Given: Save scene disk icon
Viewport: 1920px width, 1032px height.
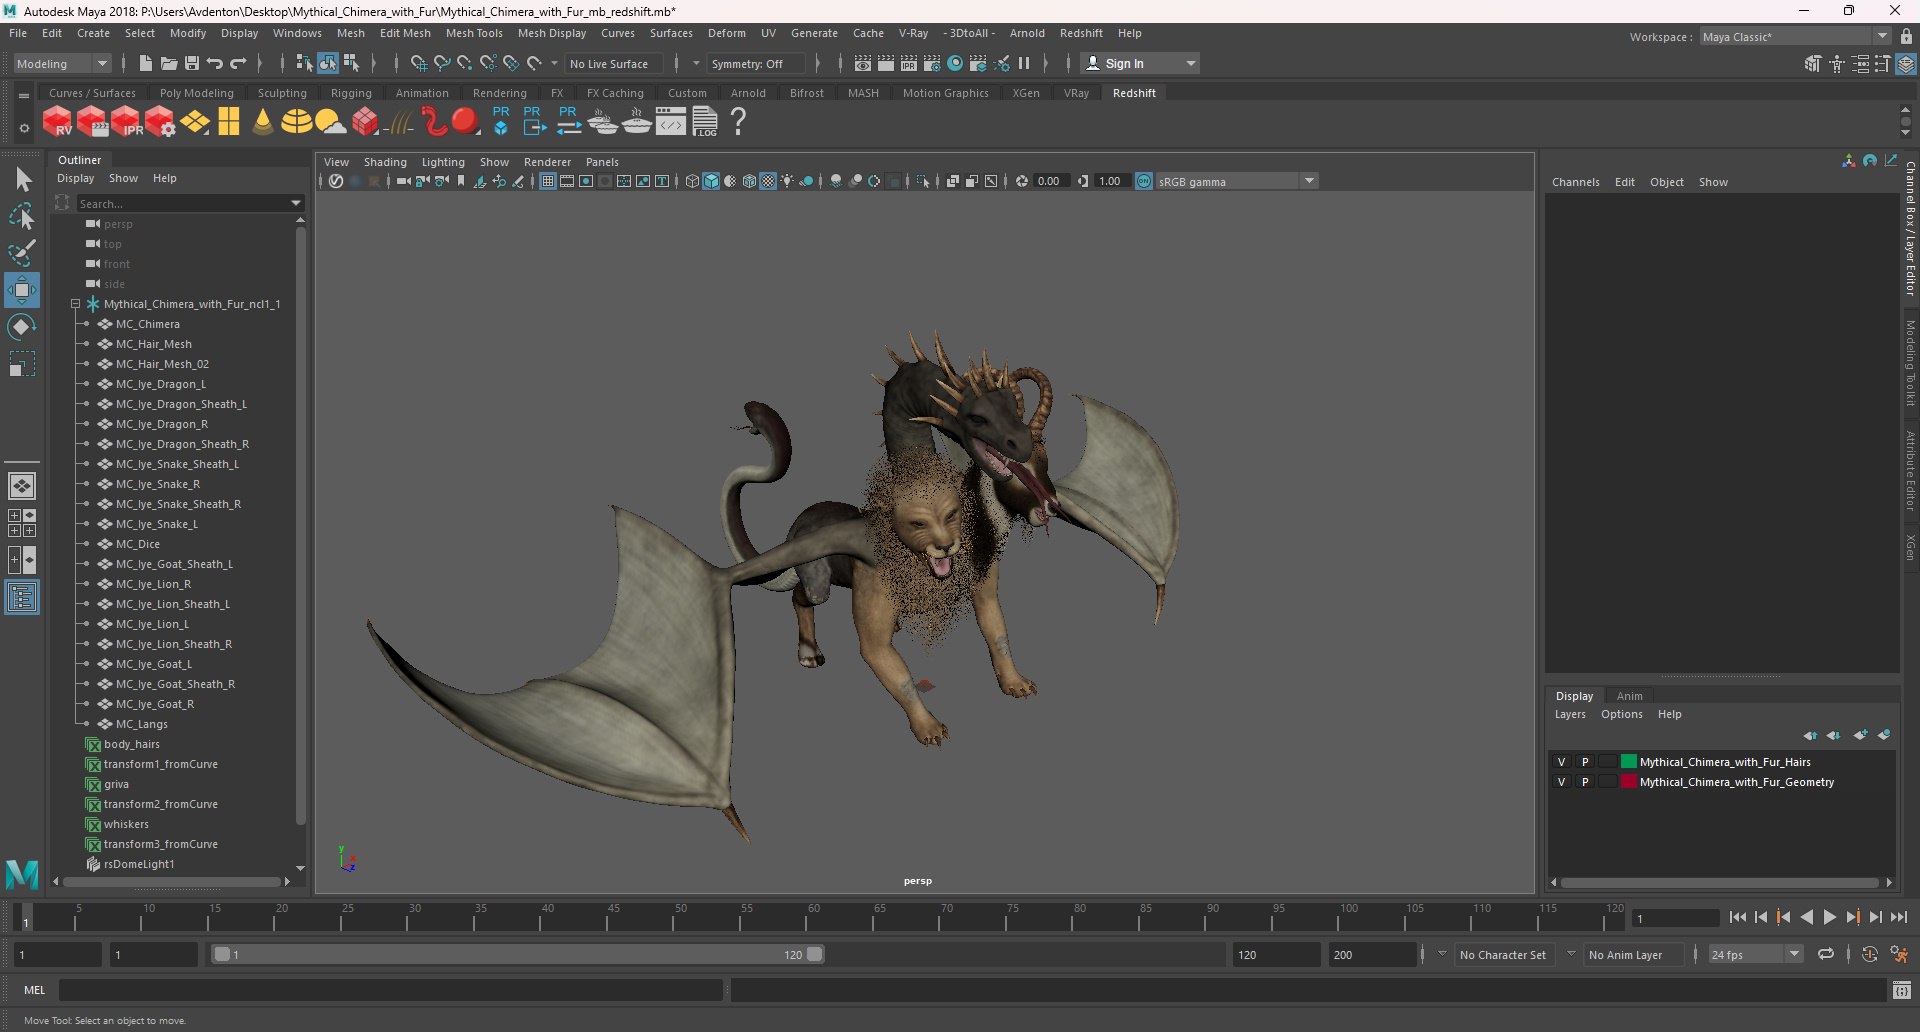Looking at the screenshot, I should pos(192,63).
